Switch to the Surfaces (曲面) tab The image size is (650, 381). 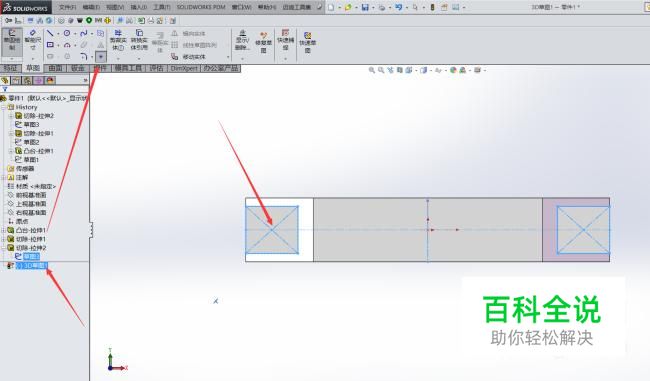pyautogui.click(x=55, y=68)
